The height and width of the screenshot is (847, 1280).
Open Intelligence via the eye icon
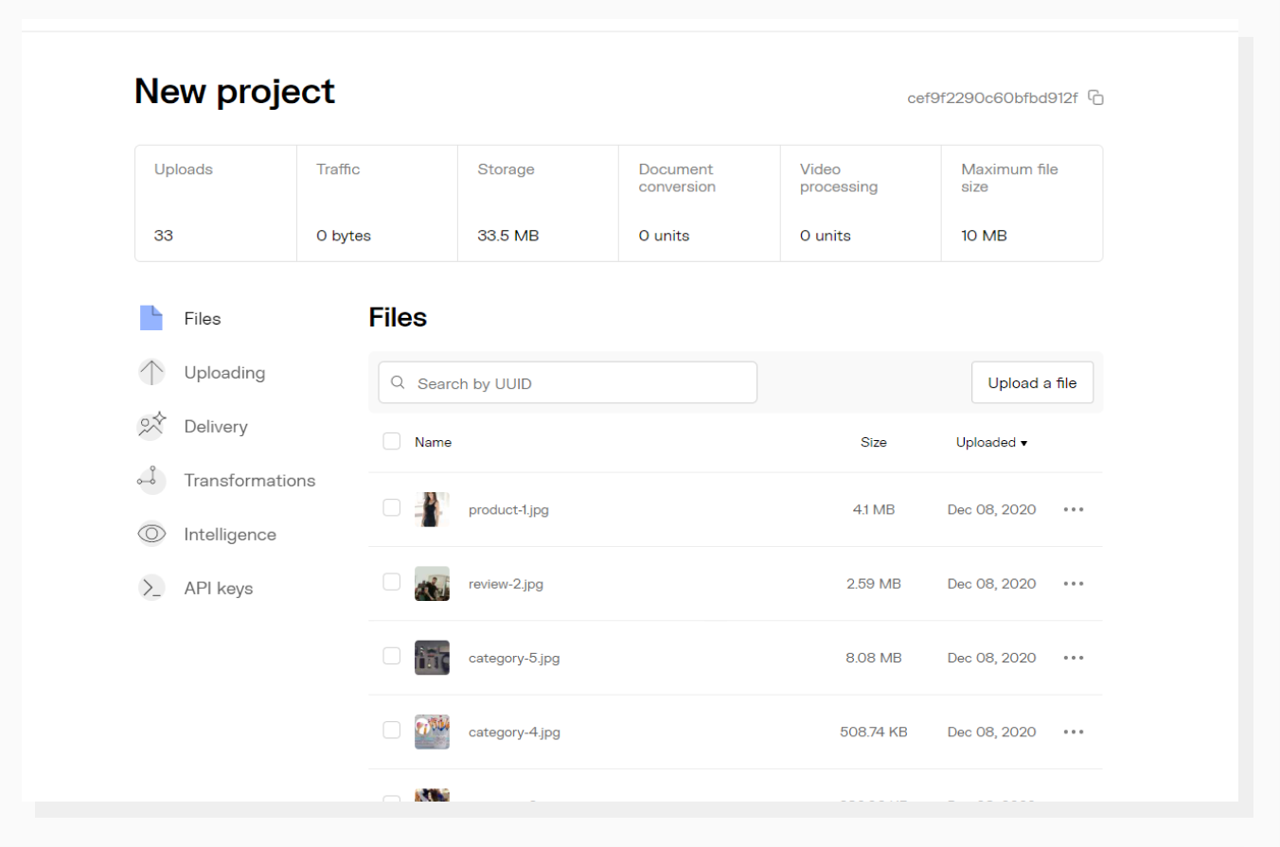(x=151, y=534)
